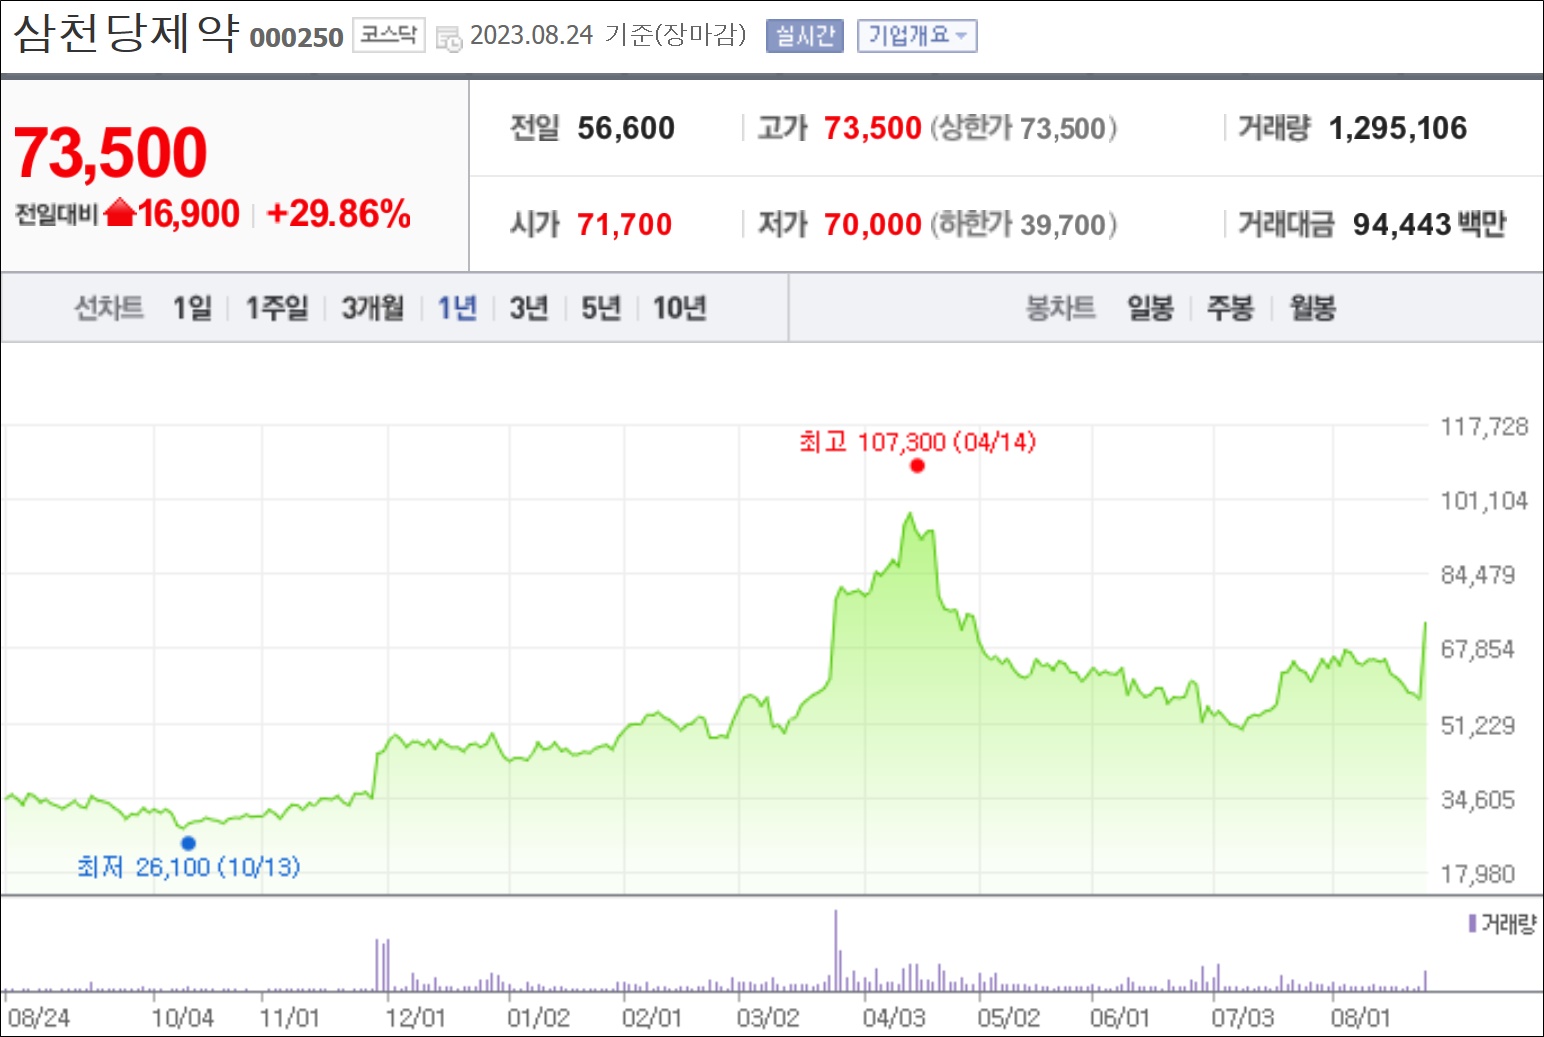Click the blue lowest price marker dot

(188, 843)
